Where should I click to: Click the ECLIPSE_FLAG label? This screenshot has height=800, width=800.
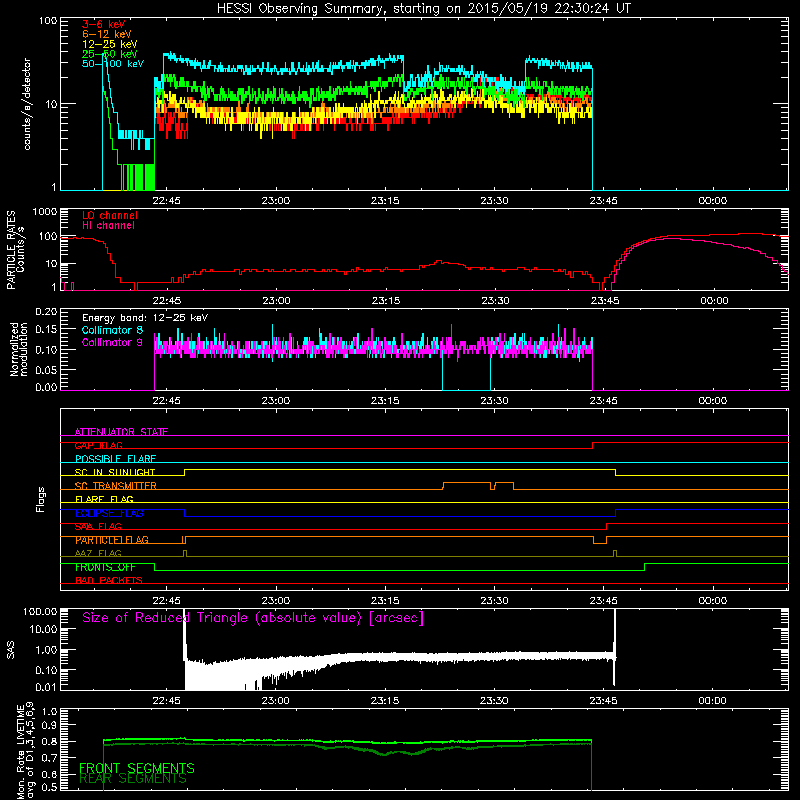click(x=109, y=513)
